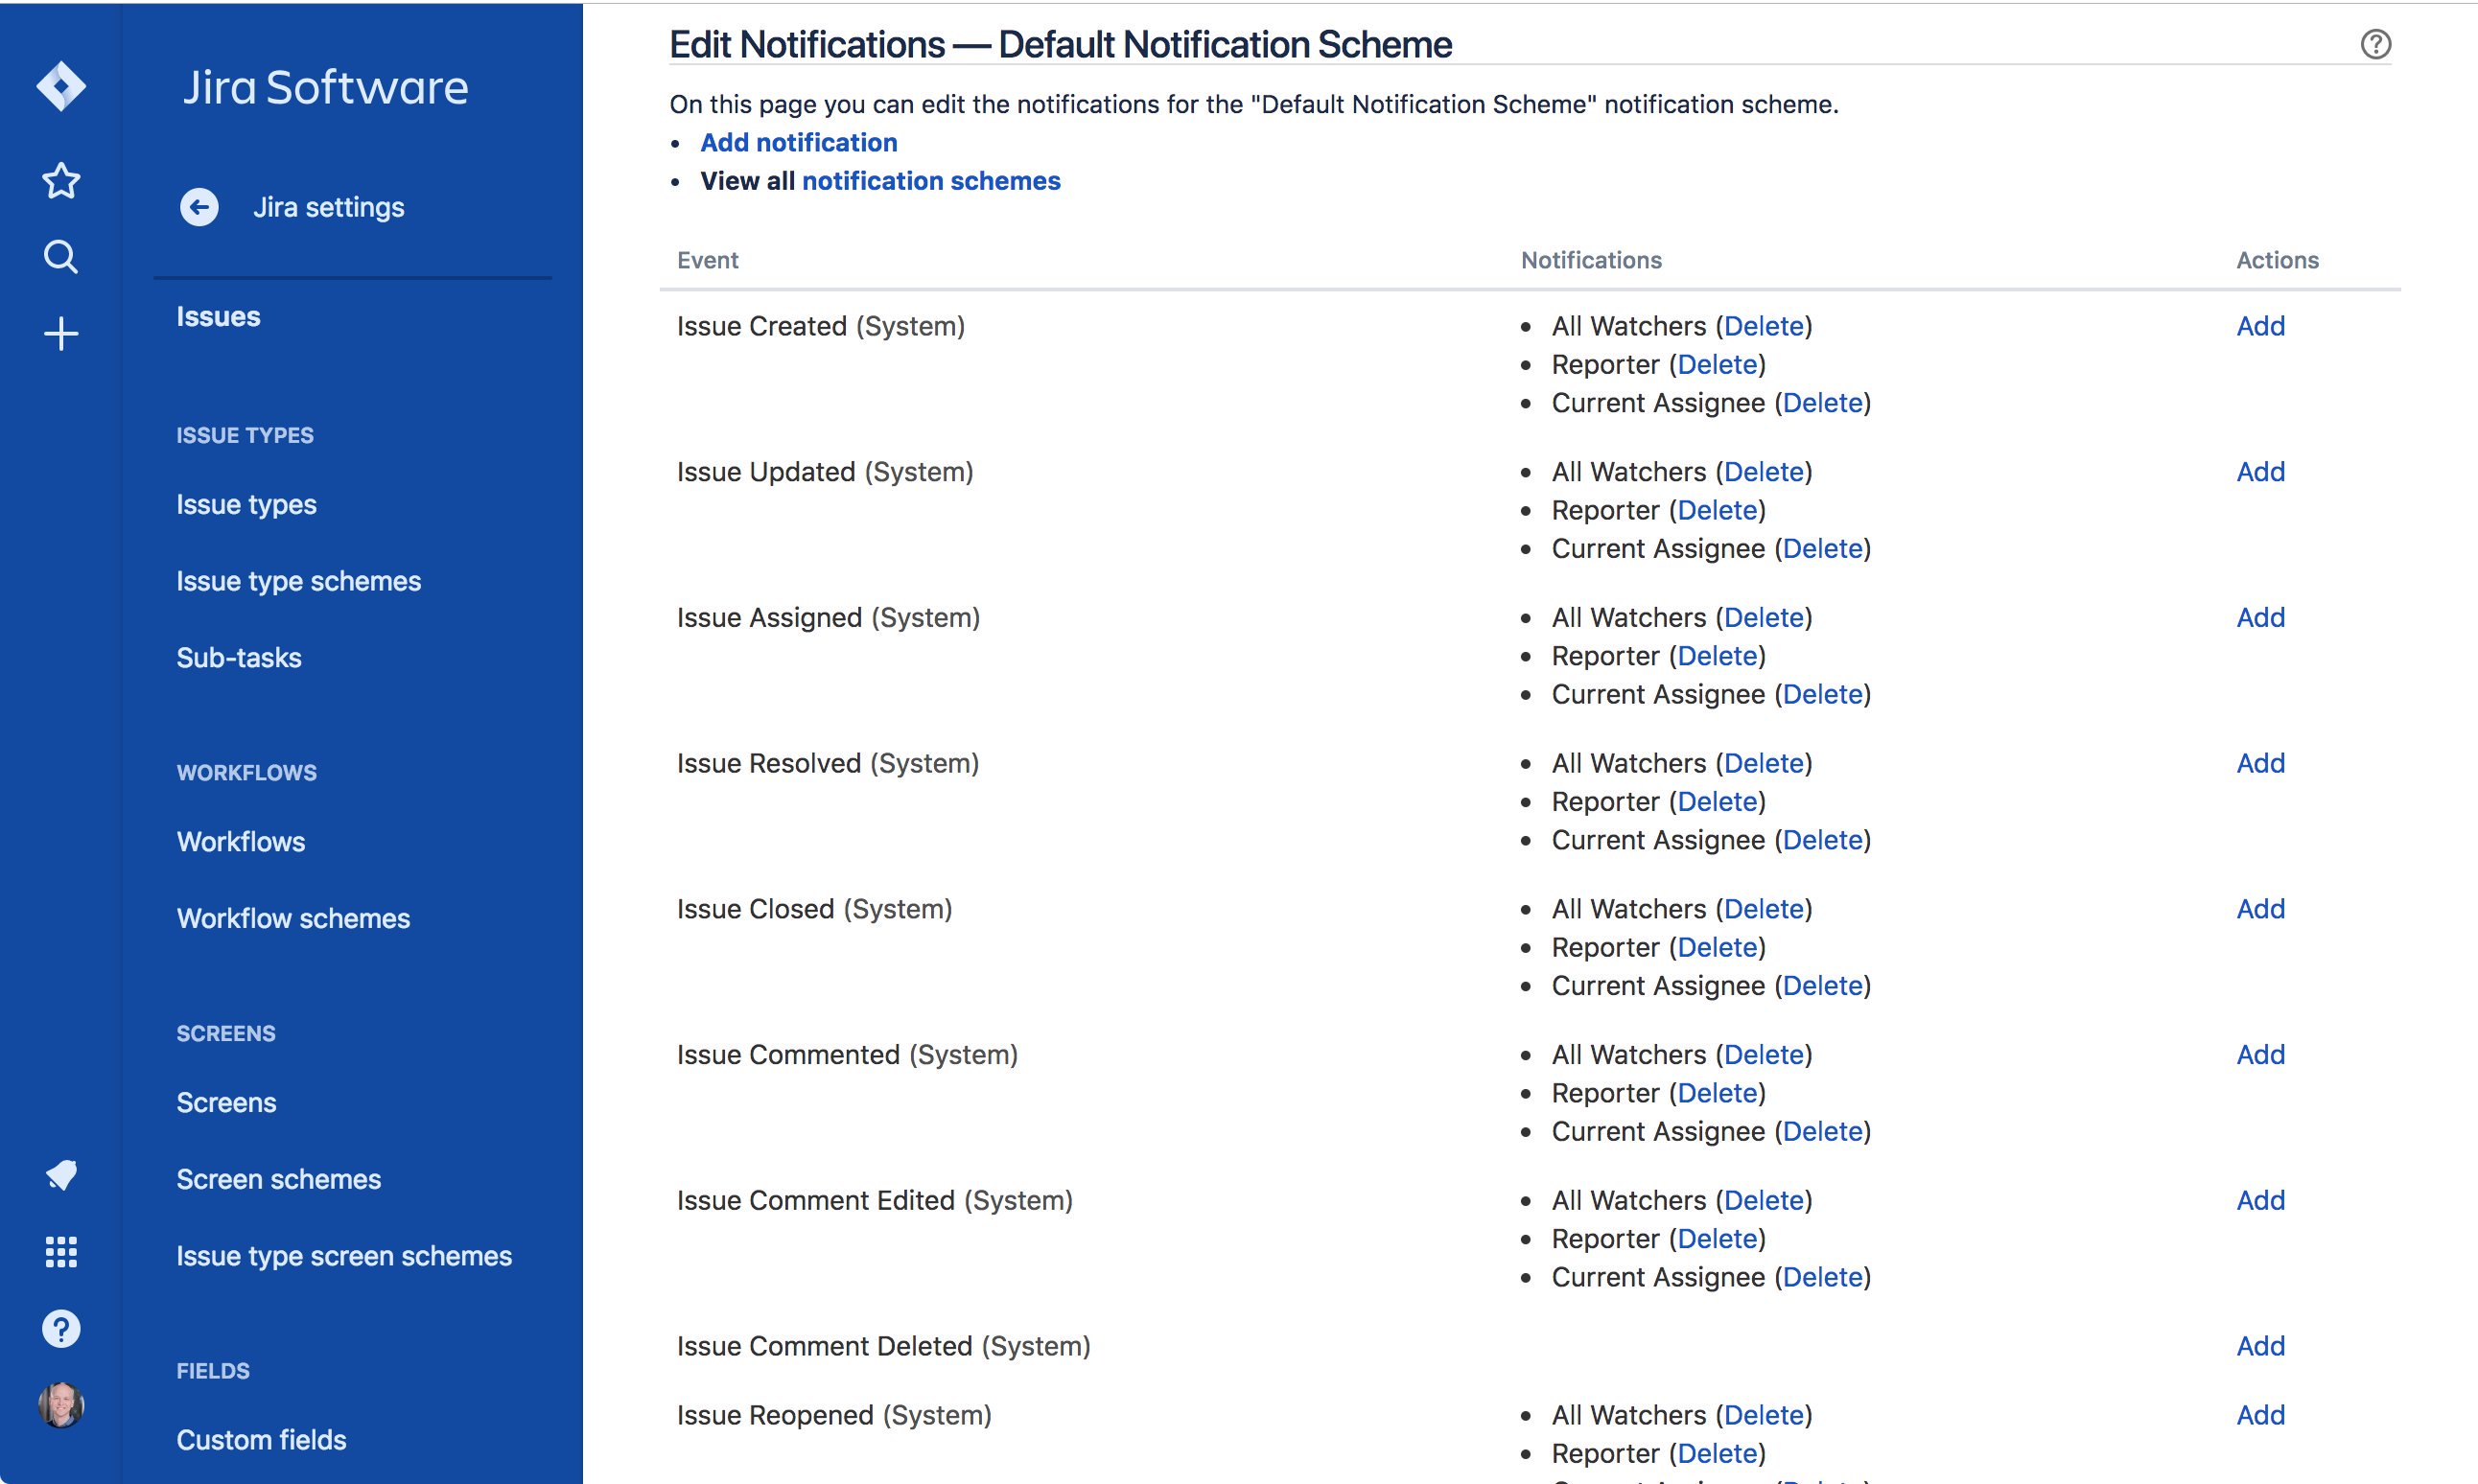Open starred items via star icon

point(60,181)
